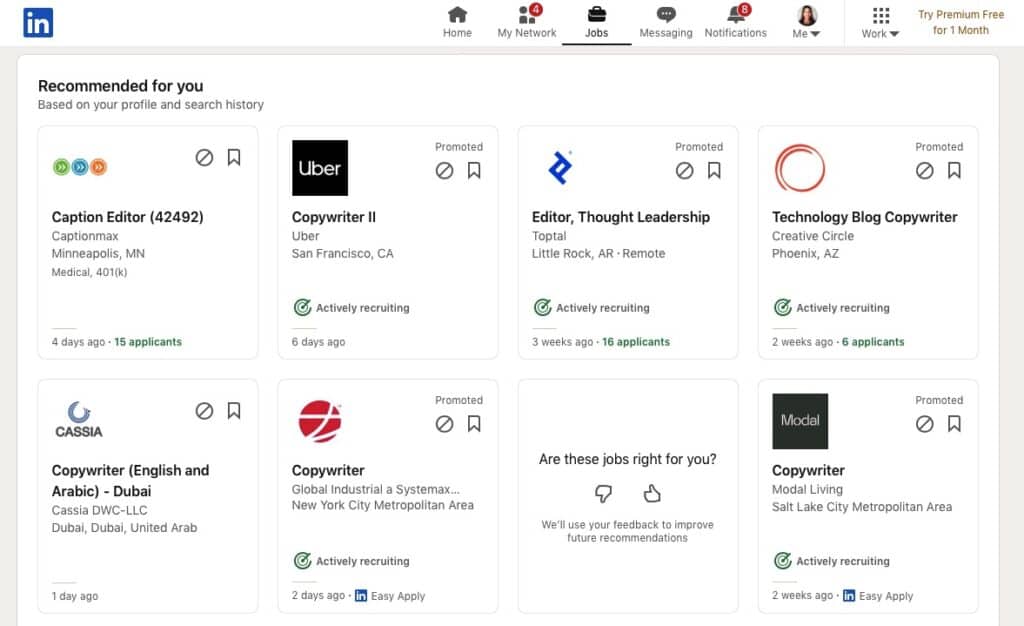Click Easy Apply on Modal Living card
1024x626 pixels.
[x=878, y=595]
